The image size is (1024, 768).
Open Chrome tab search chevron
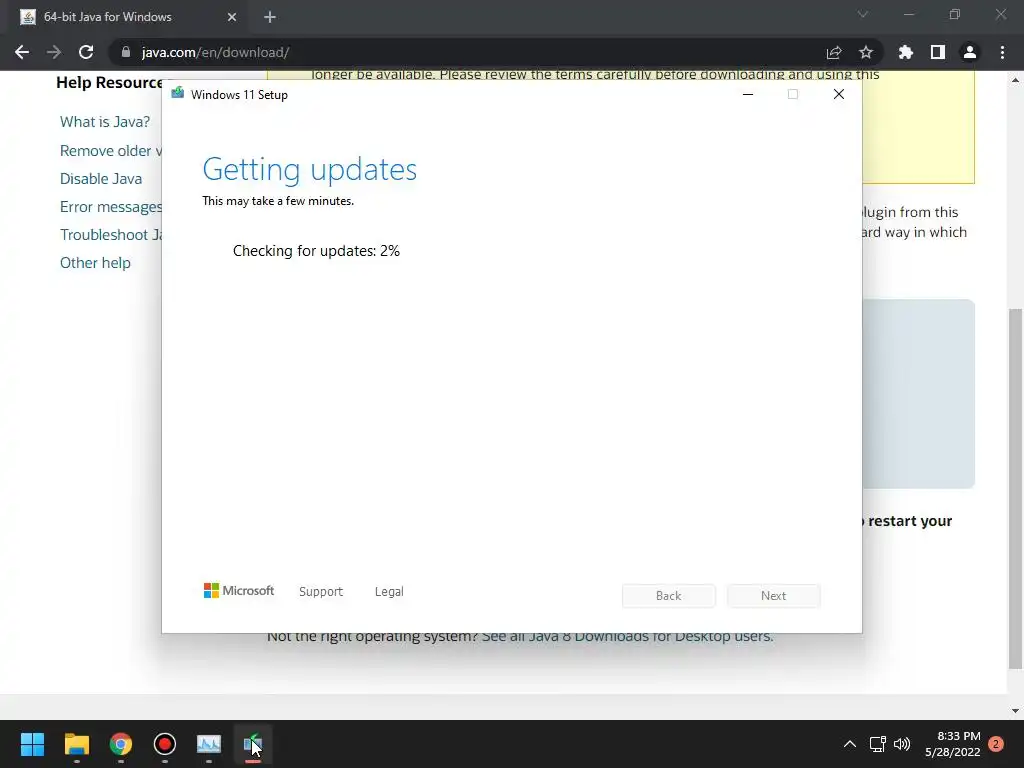tap(863, 14)
